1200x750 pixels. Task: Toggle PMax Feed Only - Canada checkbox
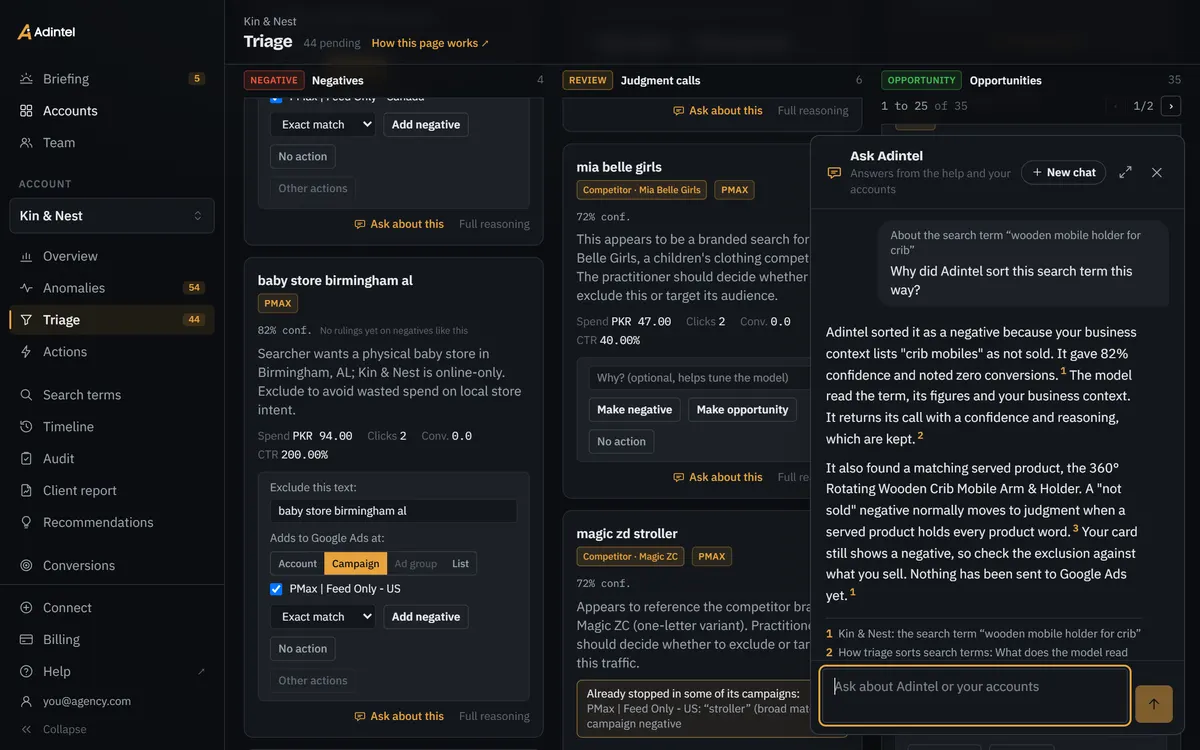click(276, 98)
